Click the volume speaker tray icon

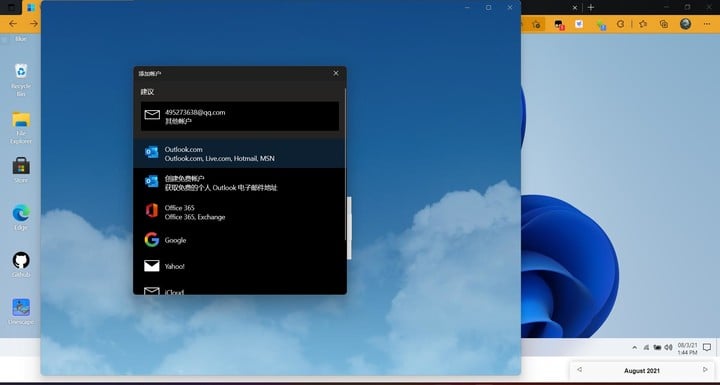pyautogui.click(x=669, y=348)
